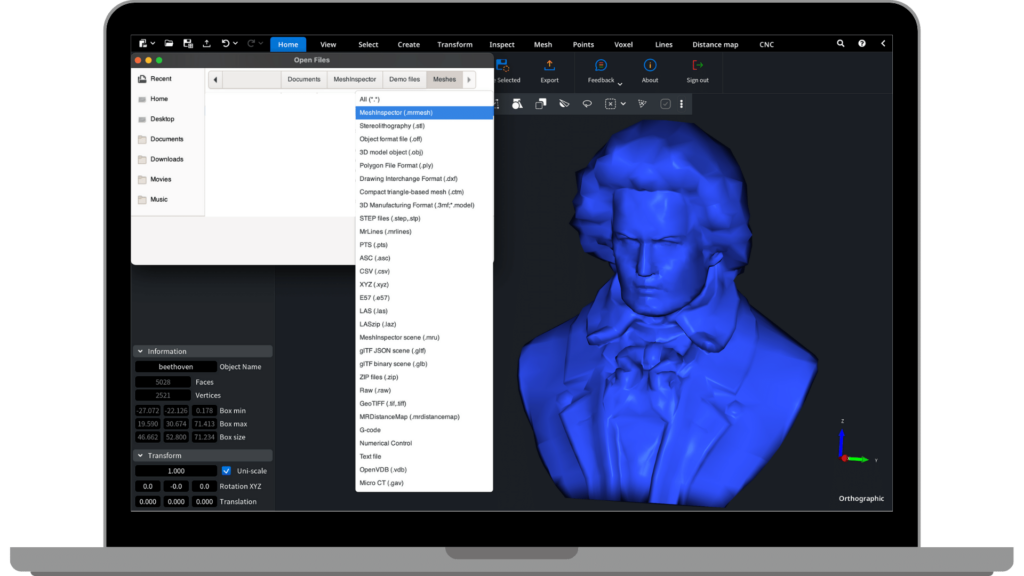Toggle the Uni-scale checkbox
Viewport: 1024px width, 576px height.
[x=226, y=471]
